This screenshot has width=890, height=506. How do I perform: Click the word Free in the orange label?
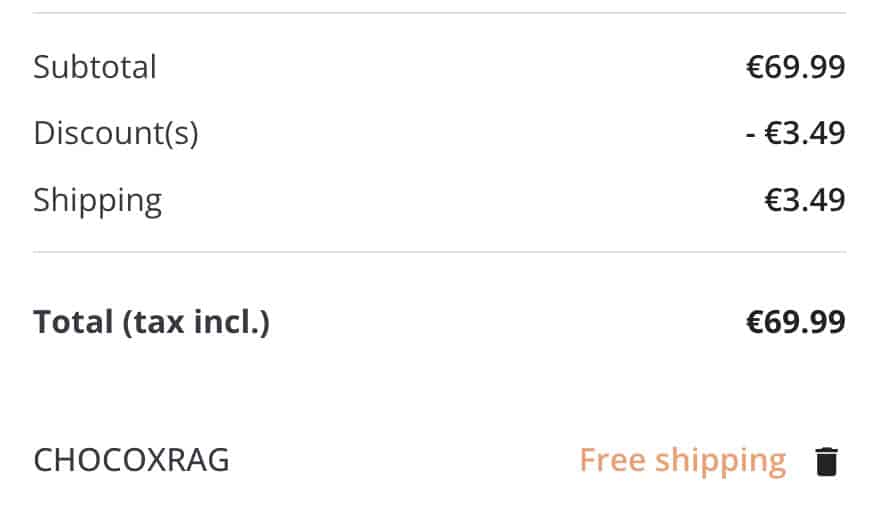pos(612,460)
